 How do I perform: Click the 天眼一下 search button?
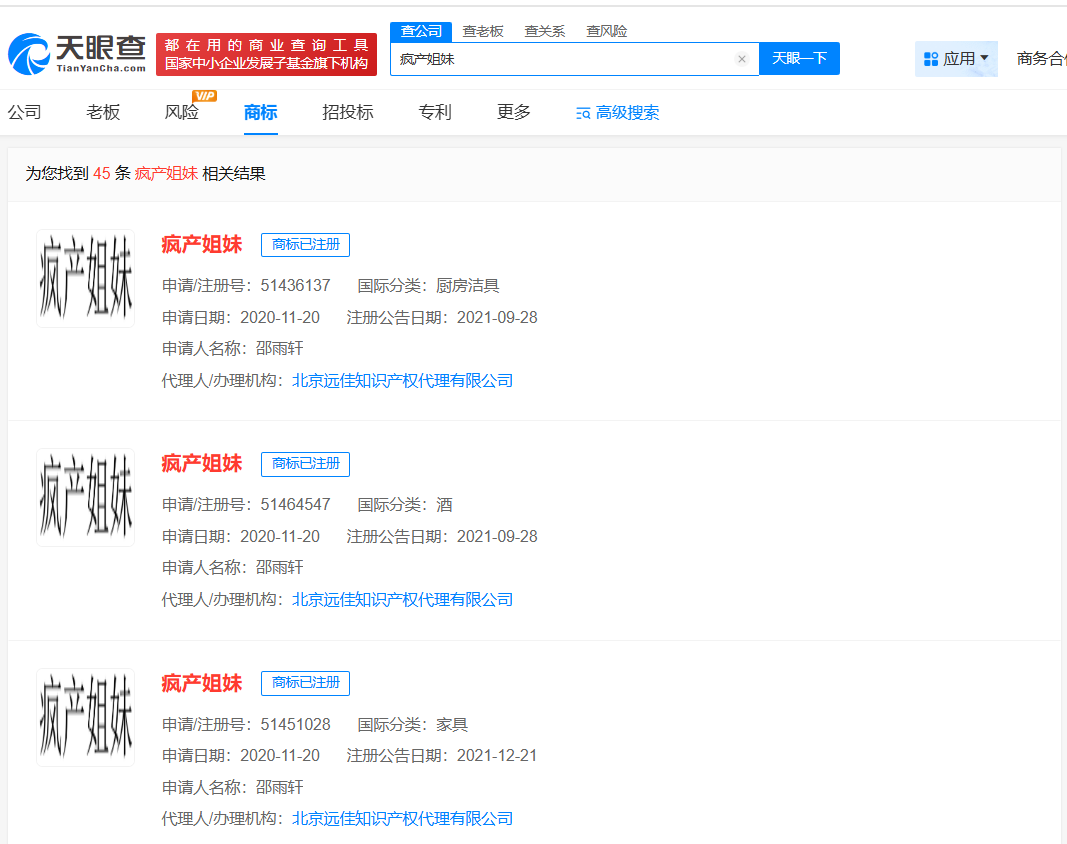pyautogui.click(x=799, y=59)
